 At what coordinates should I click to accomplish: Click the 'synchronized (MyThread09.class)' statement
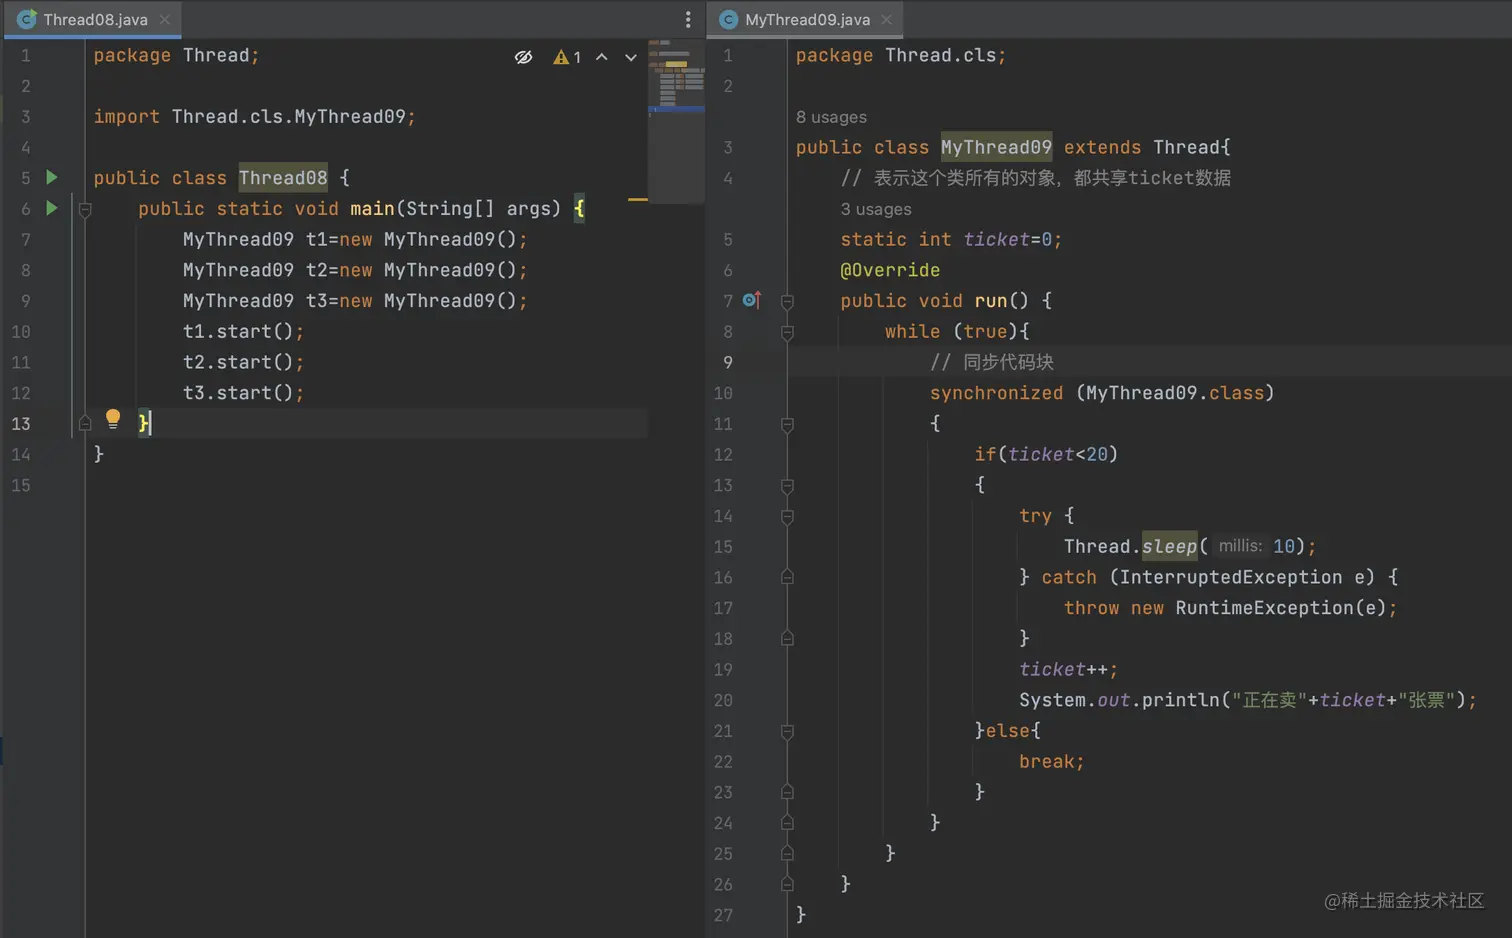(x=1102, y=393)
